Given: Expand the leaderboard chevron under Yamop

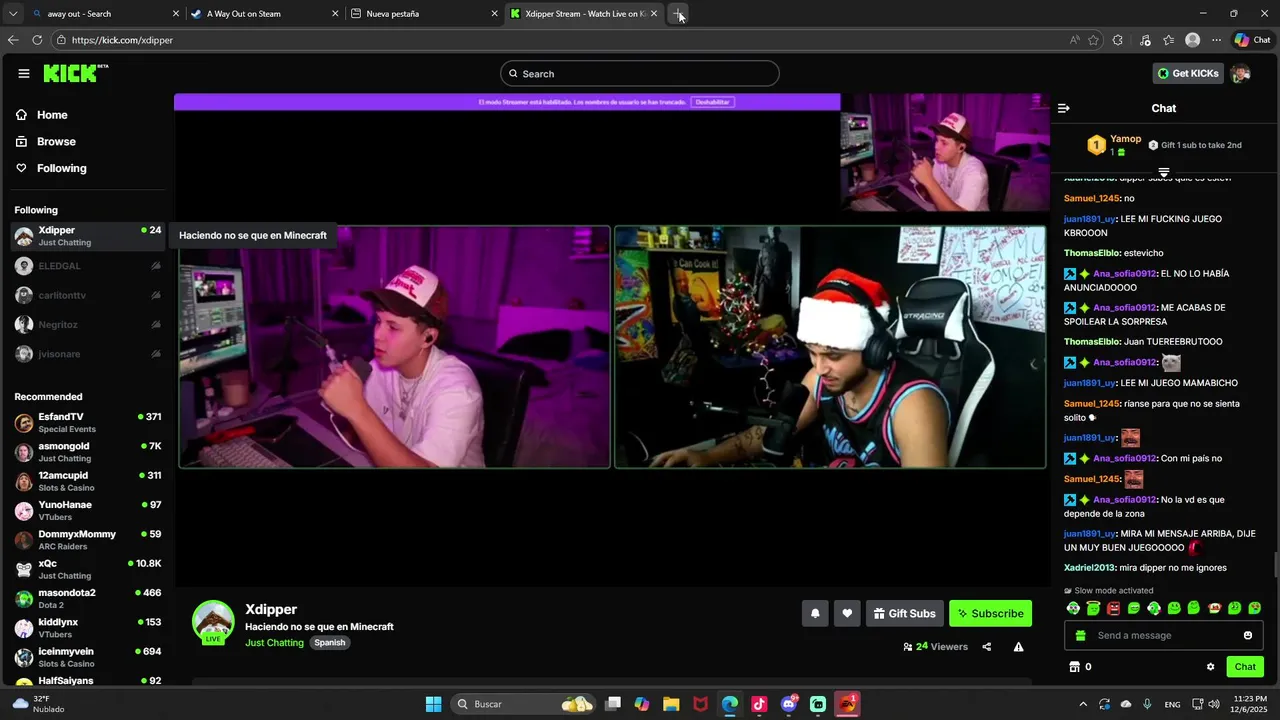Looking at the screenshot, I should coord(1163,173).
